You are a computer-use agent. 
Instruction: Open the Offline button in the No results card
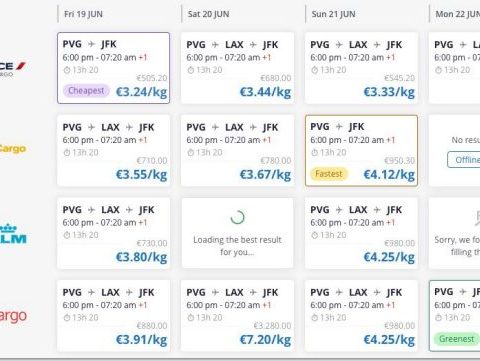point(464,160)
